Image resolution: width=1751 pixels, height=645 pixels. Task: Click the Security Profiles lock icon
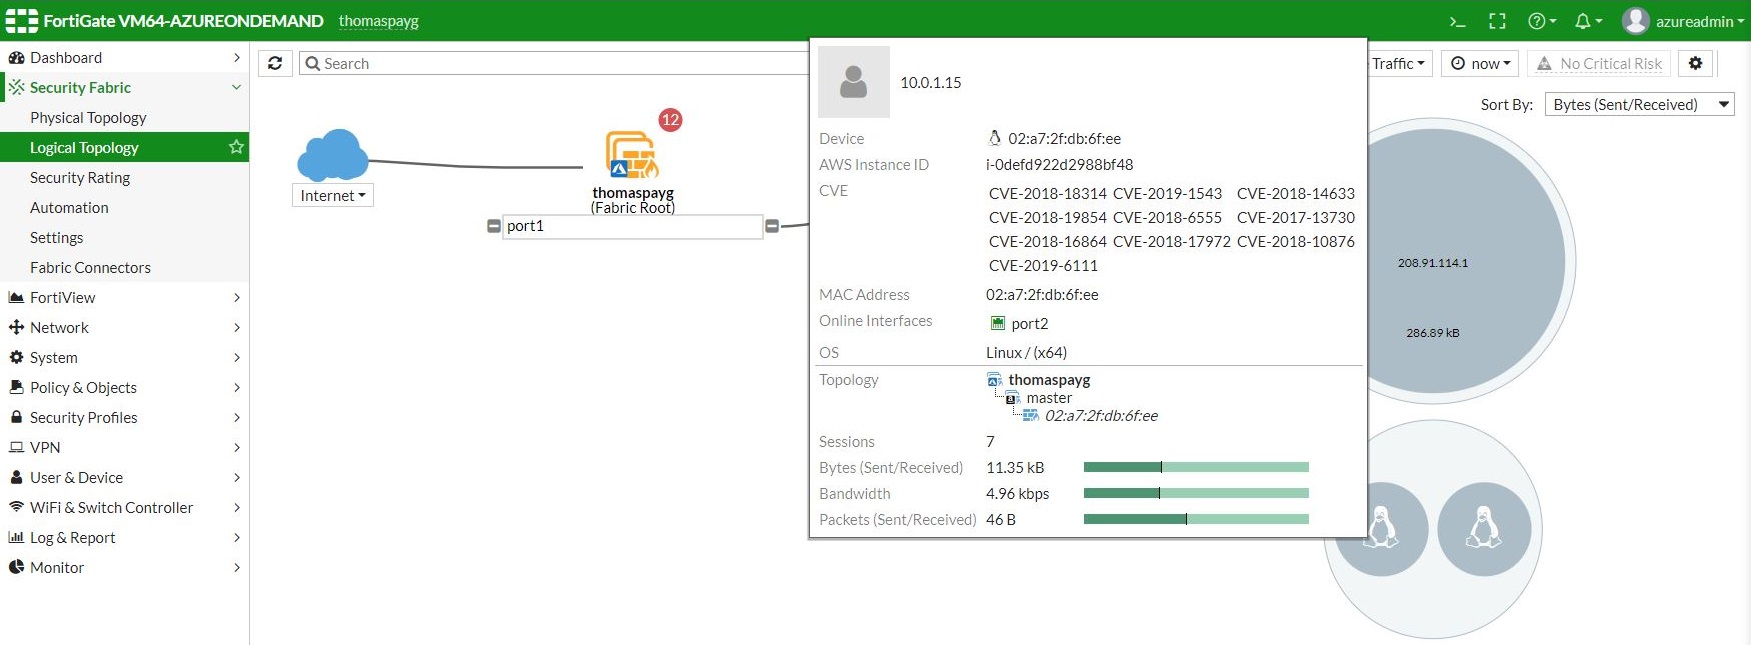point(16,417)
